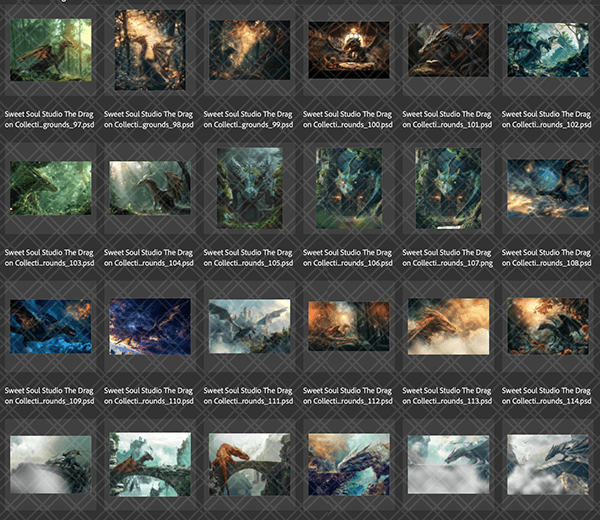Pick the thumbnail image above rounds_103.psd
This screenshot has height=520, width=600.
pyautogui.click(x=51, y=188)
